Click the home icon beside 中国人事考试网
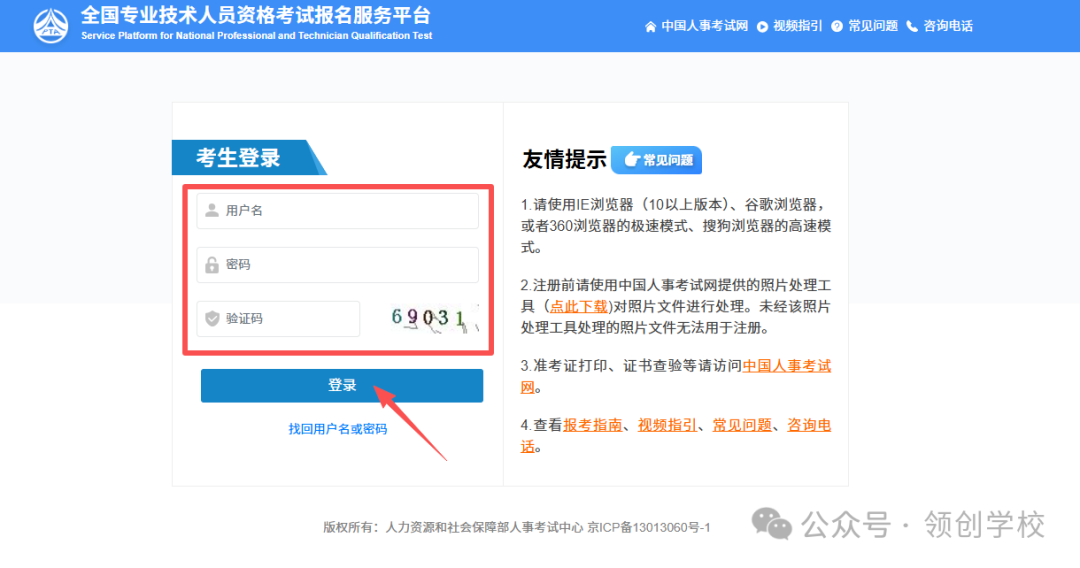The image size is (1080, 568). 650,27
